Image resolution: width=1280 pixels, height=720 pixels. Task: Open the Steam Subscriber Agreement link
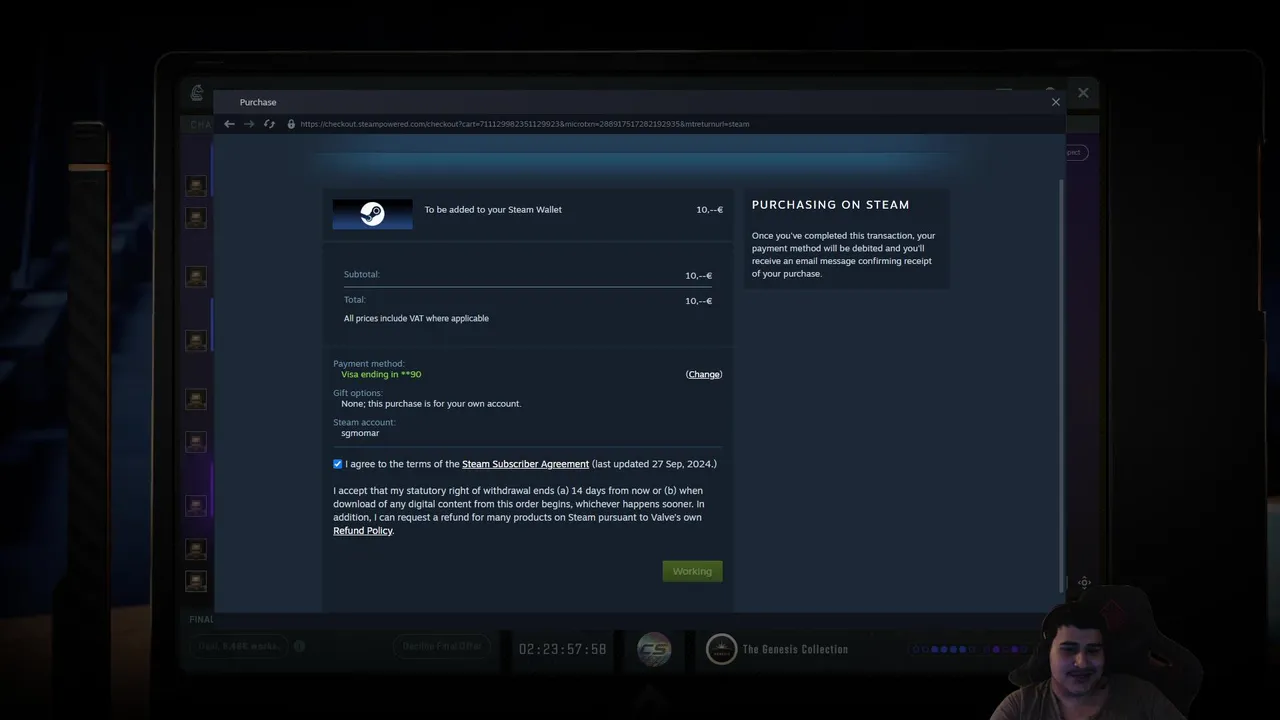click(525, 464)
